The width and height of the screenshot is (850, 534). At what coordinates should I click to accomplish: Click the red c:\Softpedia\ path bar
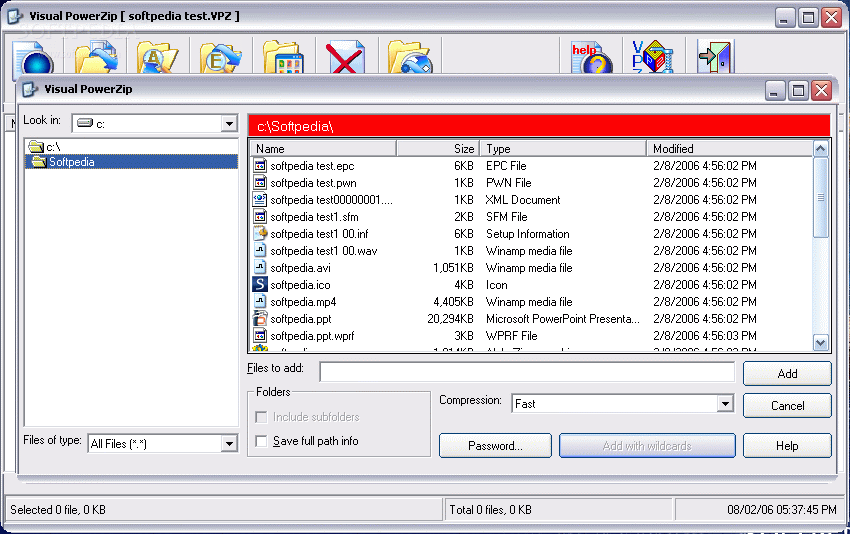click(539, 125)
